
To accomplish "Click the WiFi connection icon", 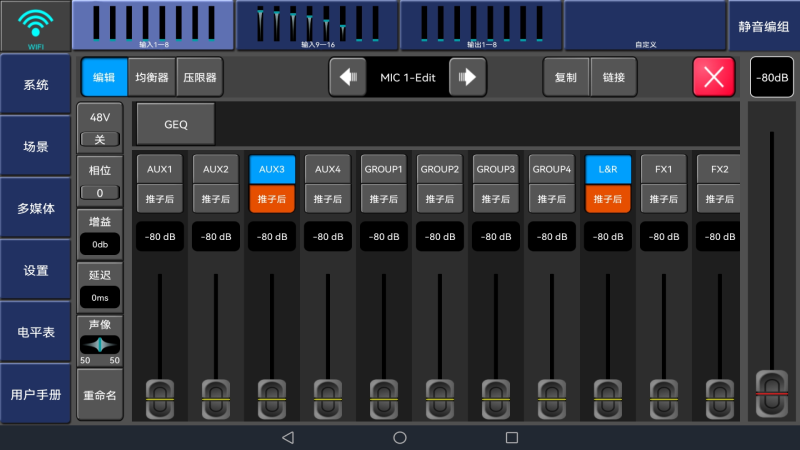I will tap(36, 26).
